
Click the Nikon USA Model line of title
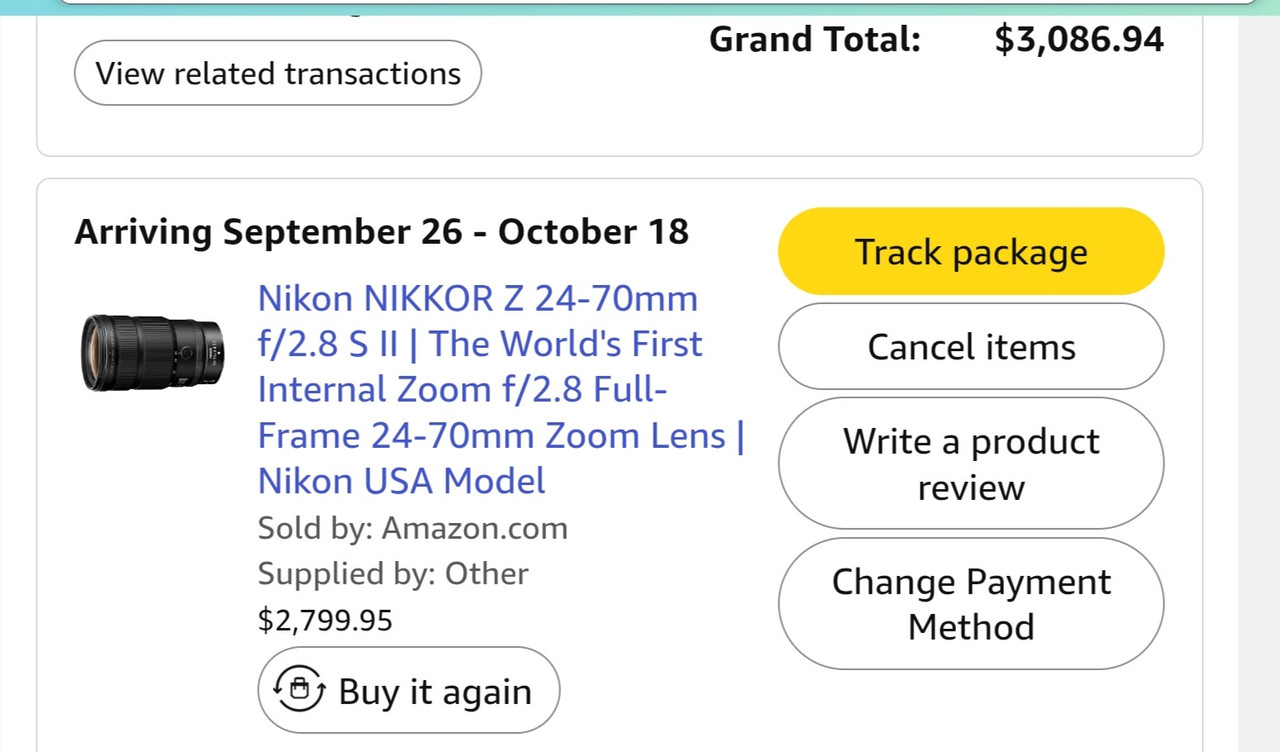click(x=402, y=481)
